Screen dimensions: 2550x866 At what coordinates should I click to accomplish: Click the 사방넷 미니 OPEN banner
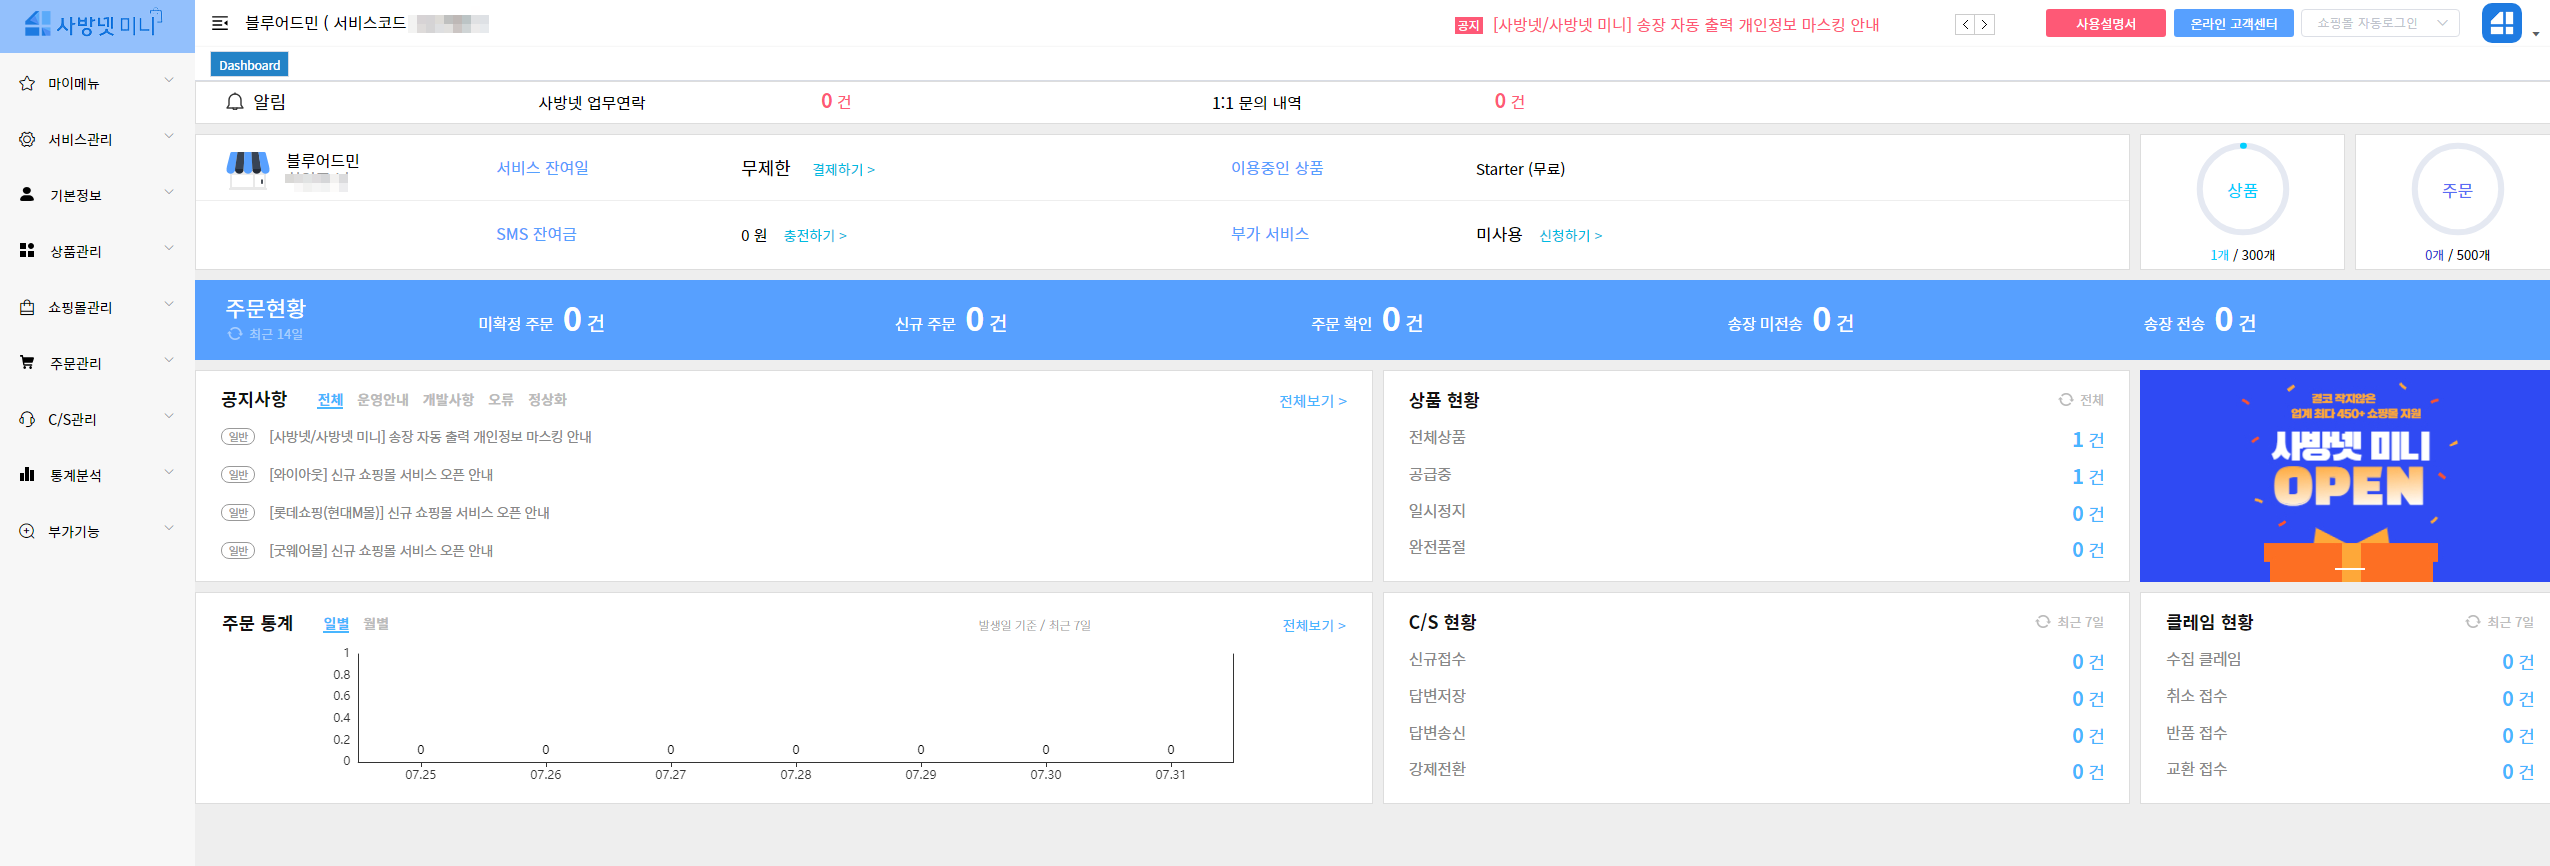pos(2345,476)
